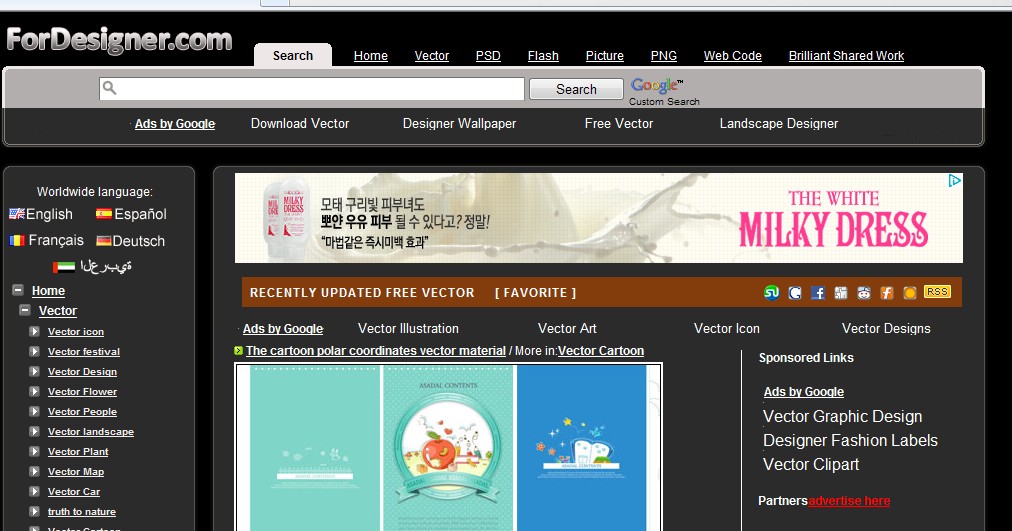Expand the Vector landscape arrow

pos(34,431)
